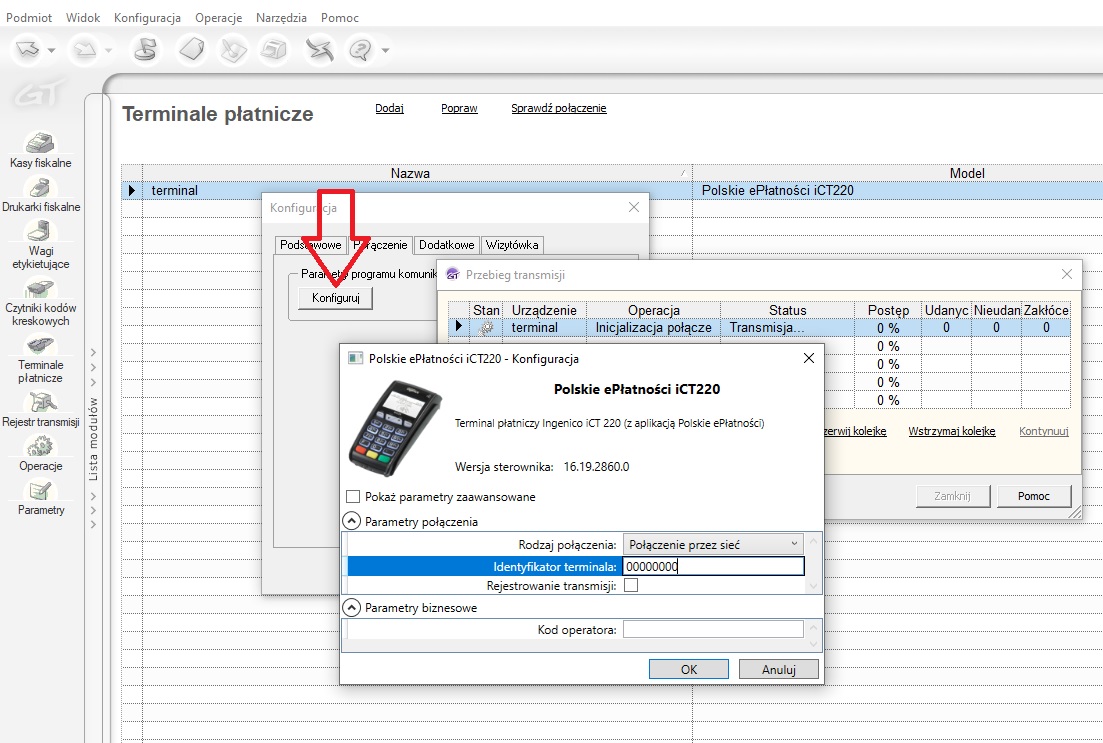Click the Kontynuuj link

tap(1044, 431)
